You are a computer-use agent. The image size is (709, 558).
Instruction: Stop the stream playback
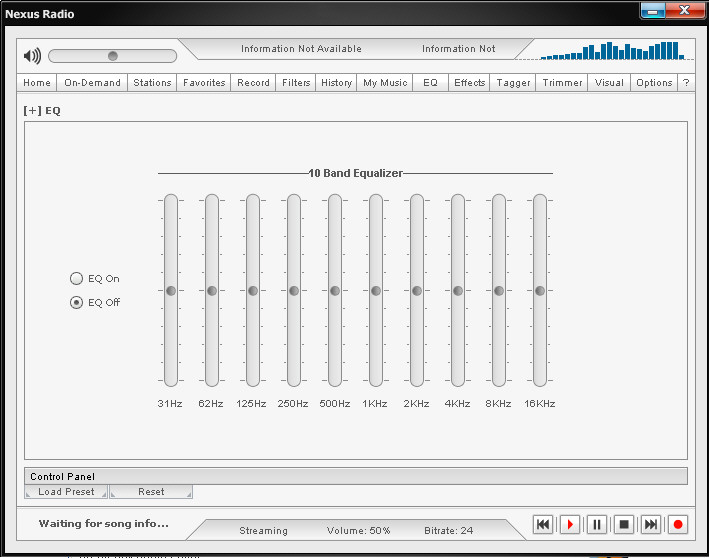click(624, 525)
